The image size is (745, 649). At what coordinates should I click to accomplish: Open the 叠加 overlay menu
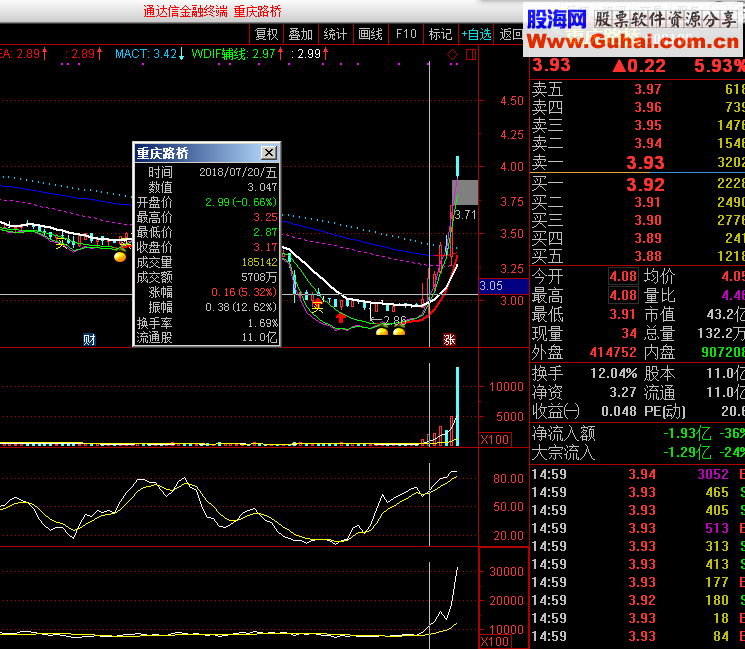click(x=301, y=34)
